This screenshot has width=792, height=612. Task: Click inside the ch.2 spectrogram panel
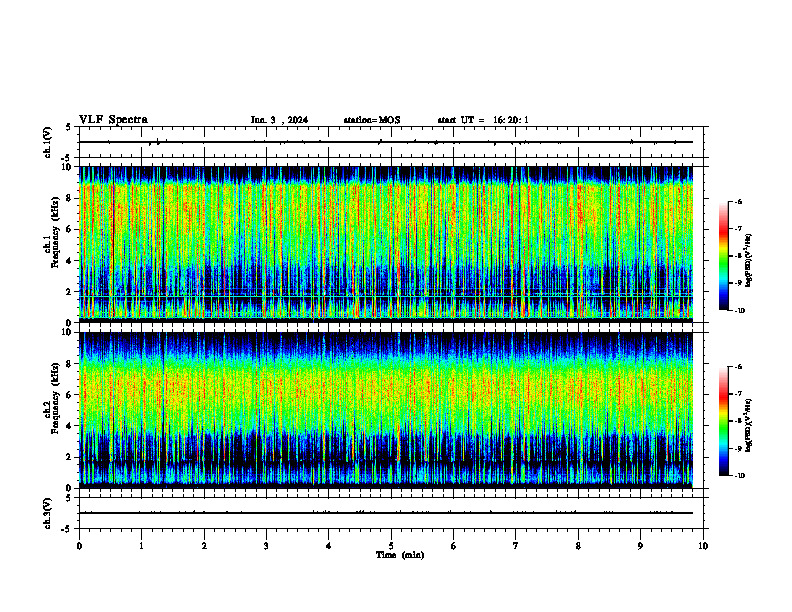(386, 409)
